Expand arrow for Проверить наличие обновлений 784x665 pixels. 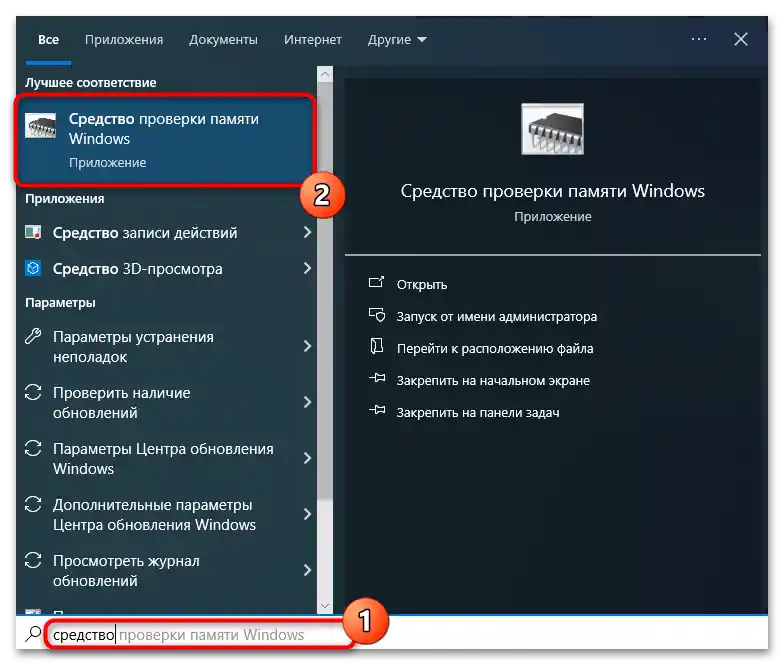click(307, 402)
